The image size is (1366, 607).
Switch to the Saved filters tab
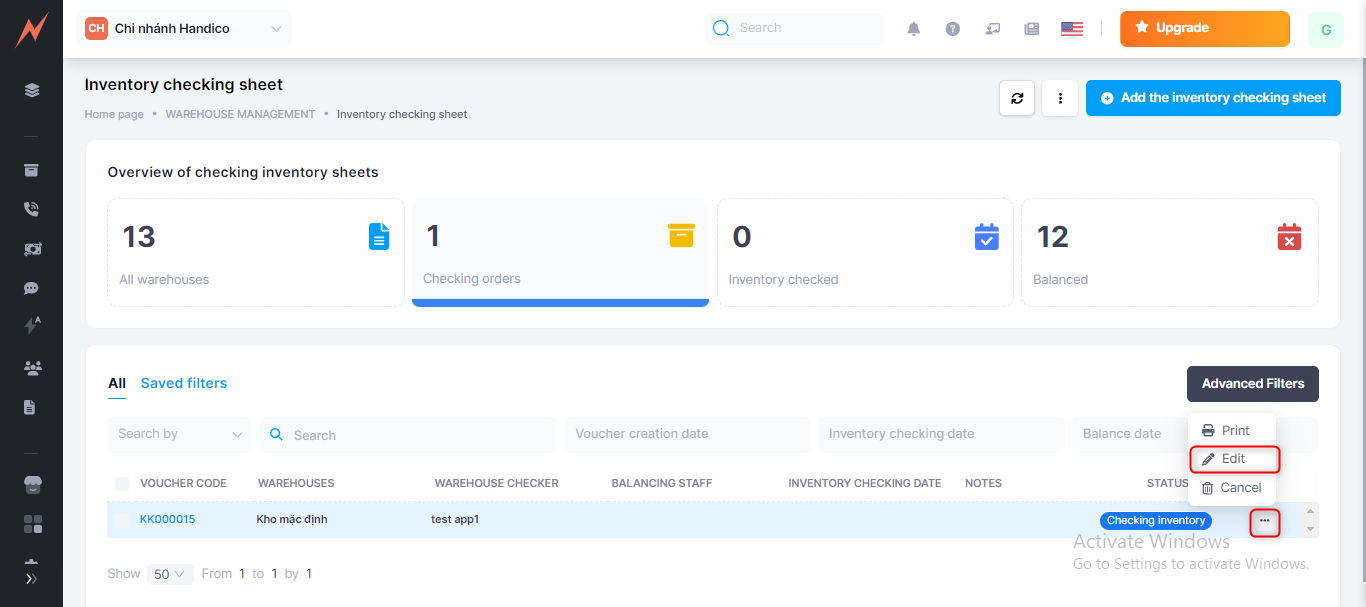[184, 383]
